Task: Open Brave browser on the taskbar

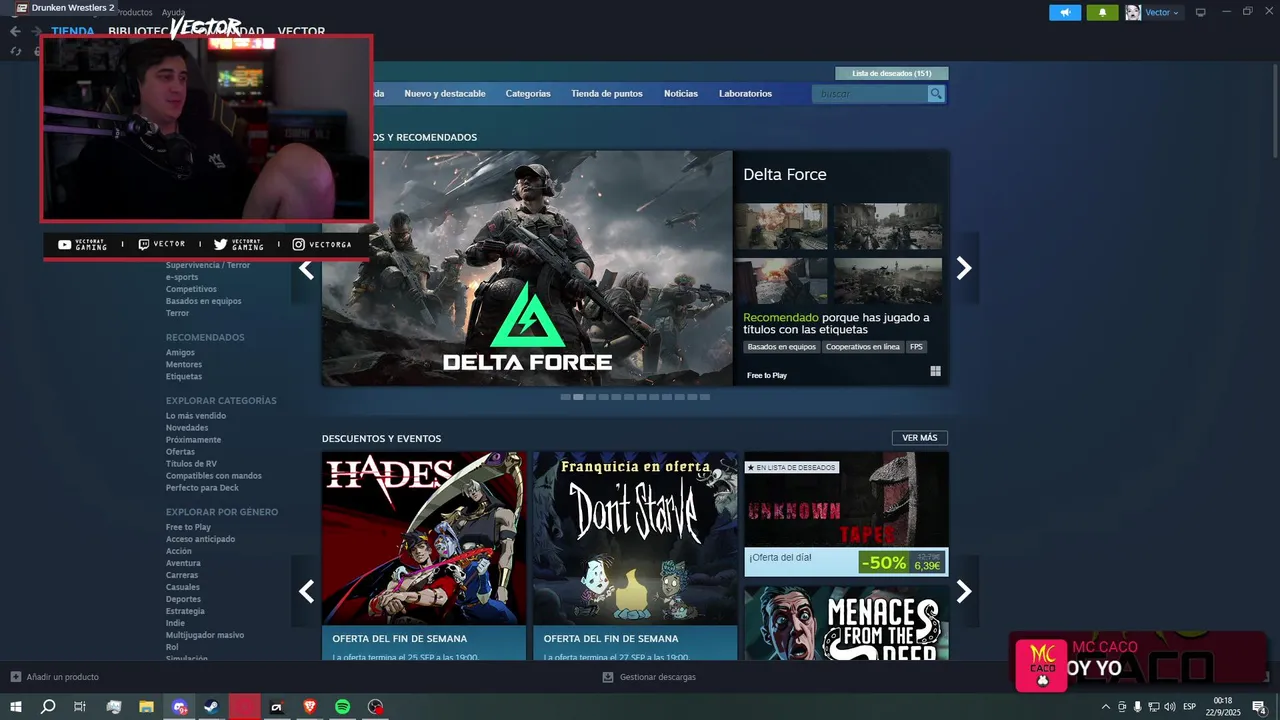Action: (309, 707)
